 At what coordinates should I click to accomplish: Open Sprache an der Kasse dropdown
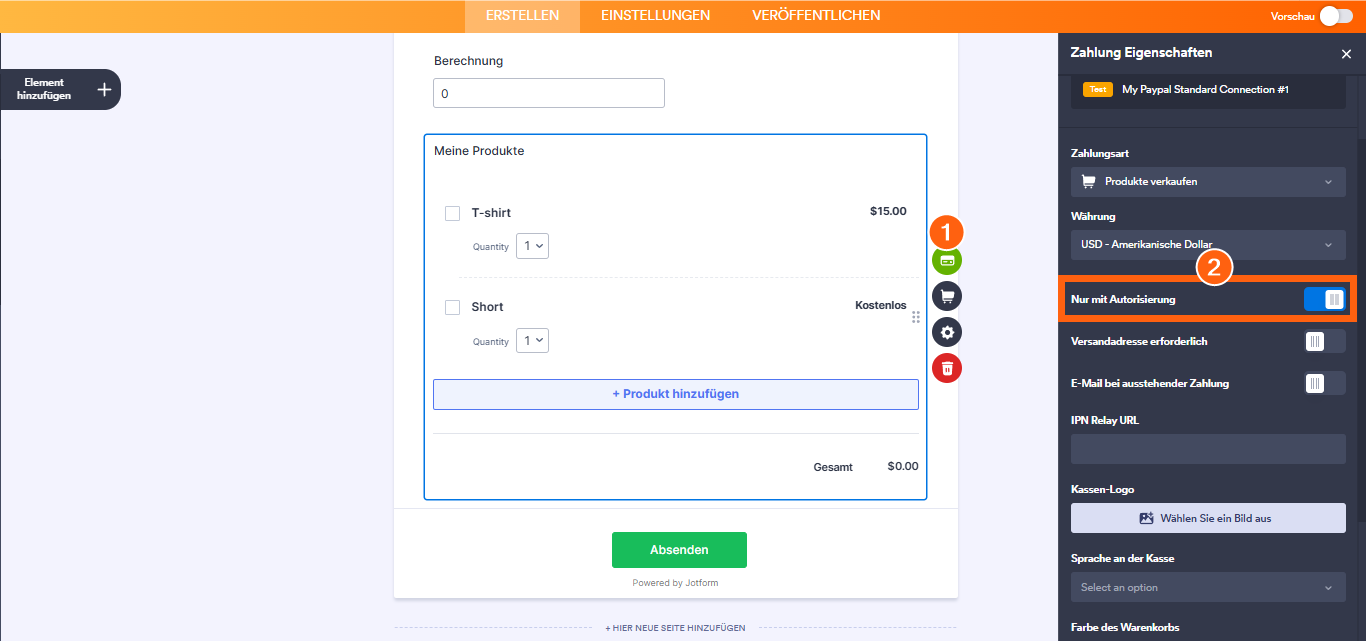1208,587
